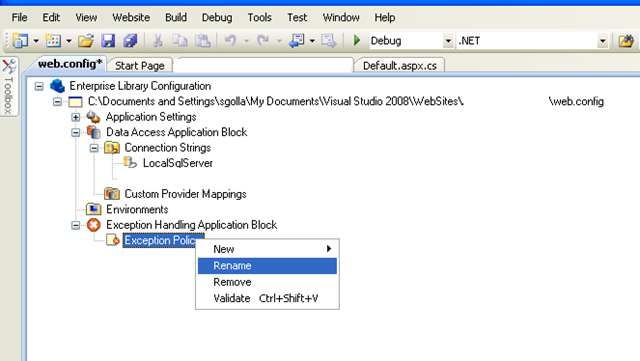Collapse the Connection Strings node

coord(94,148)
